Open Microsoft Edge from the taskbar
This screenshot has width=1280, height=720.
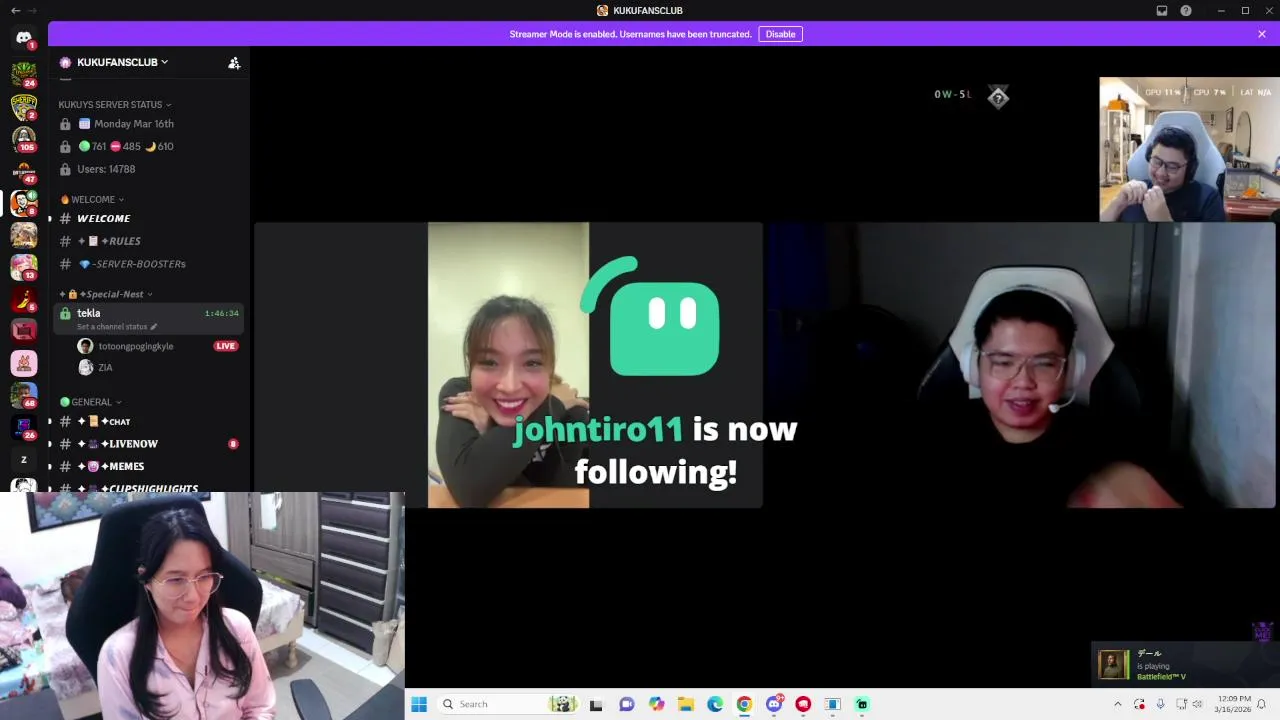[715, 704]
